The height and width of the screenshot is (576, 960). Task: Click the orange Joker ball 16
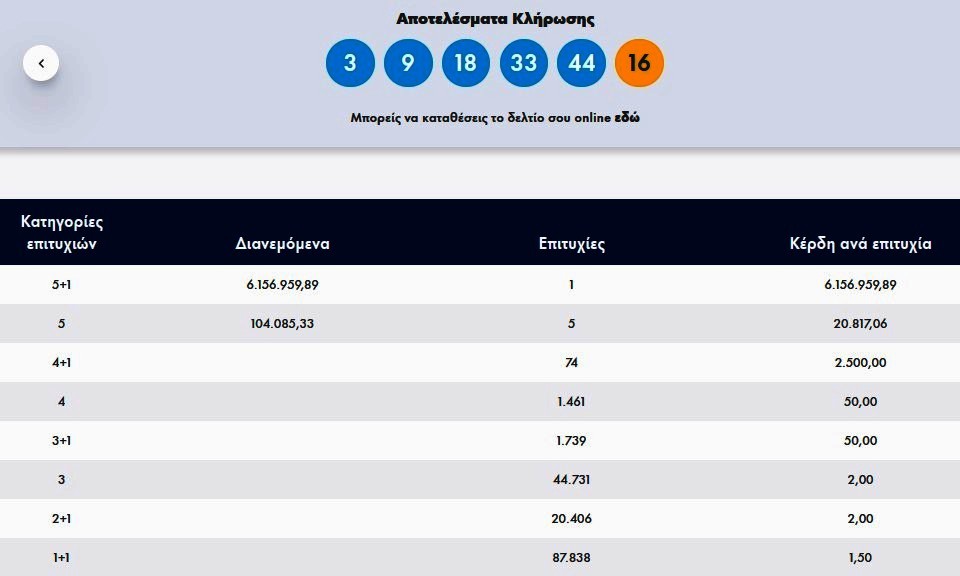(x=639, y=62)
